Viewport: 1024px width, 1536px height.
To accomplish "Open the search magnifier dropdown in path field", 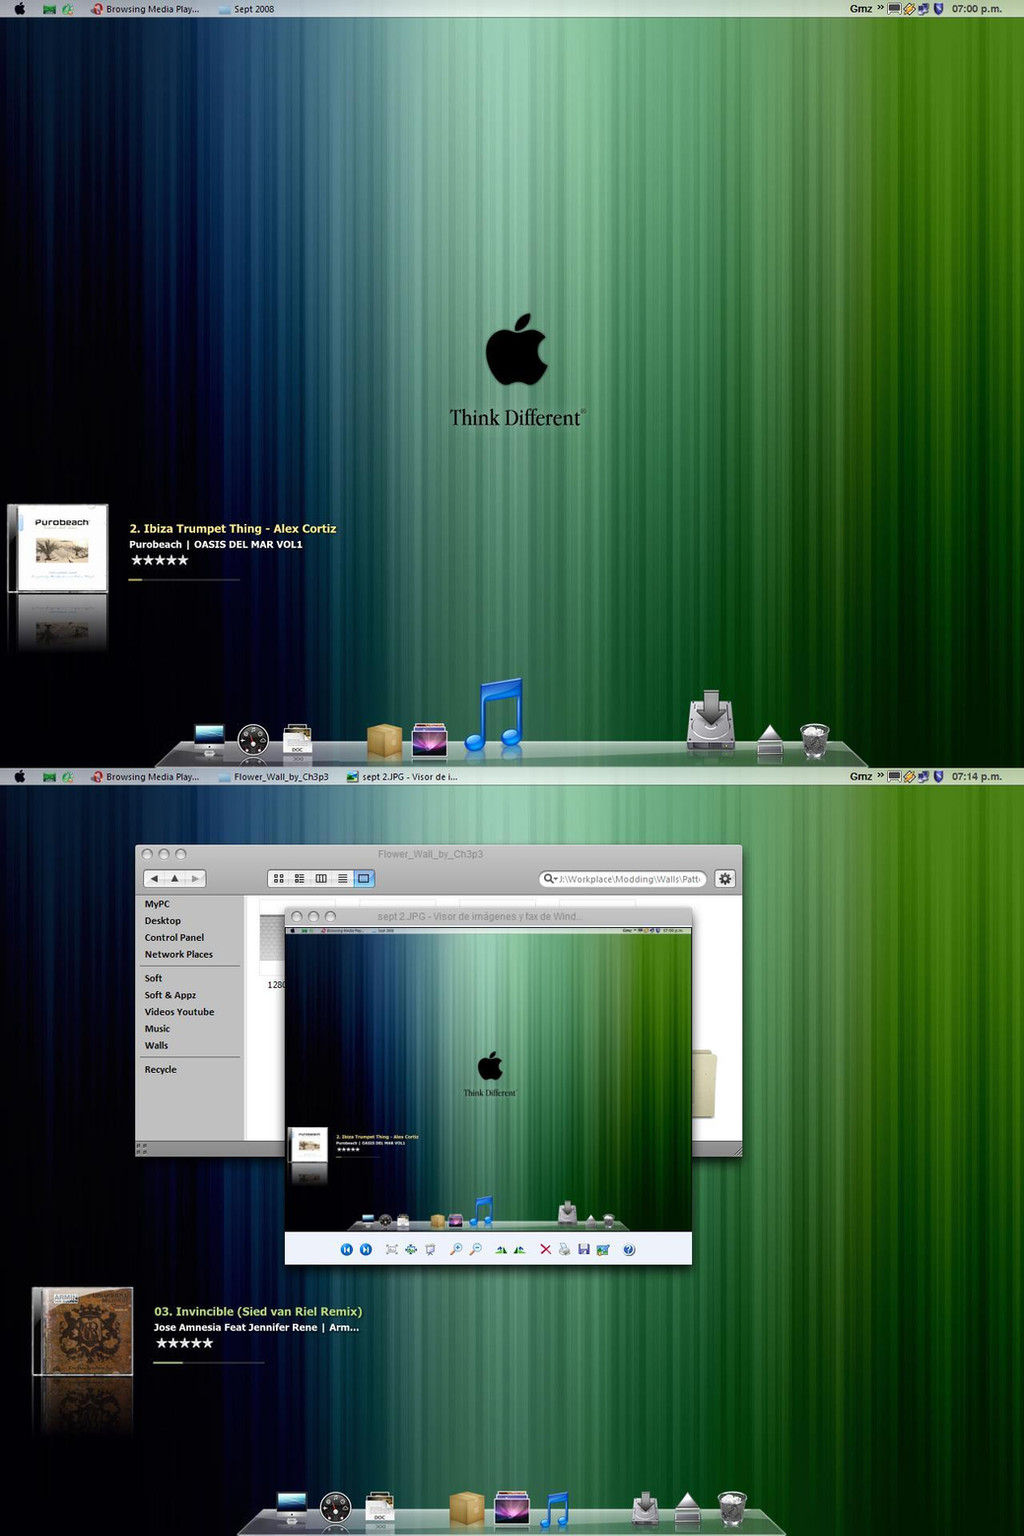I will (550, 879).
